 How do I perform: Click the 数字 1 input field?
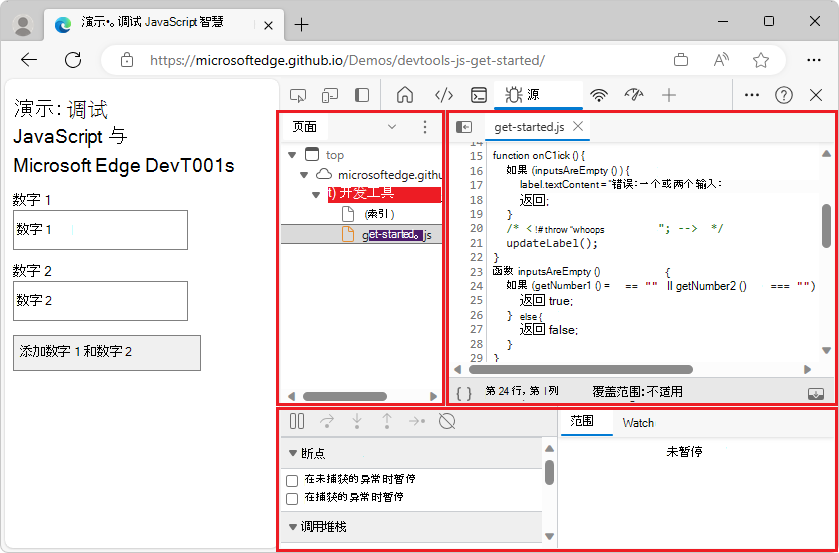click(101, 230)
